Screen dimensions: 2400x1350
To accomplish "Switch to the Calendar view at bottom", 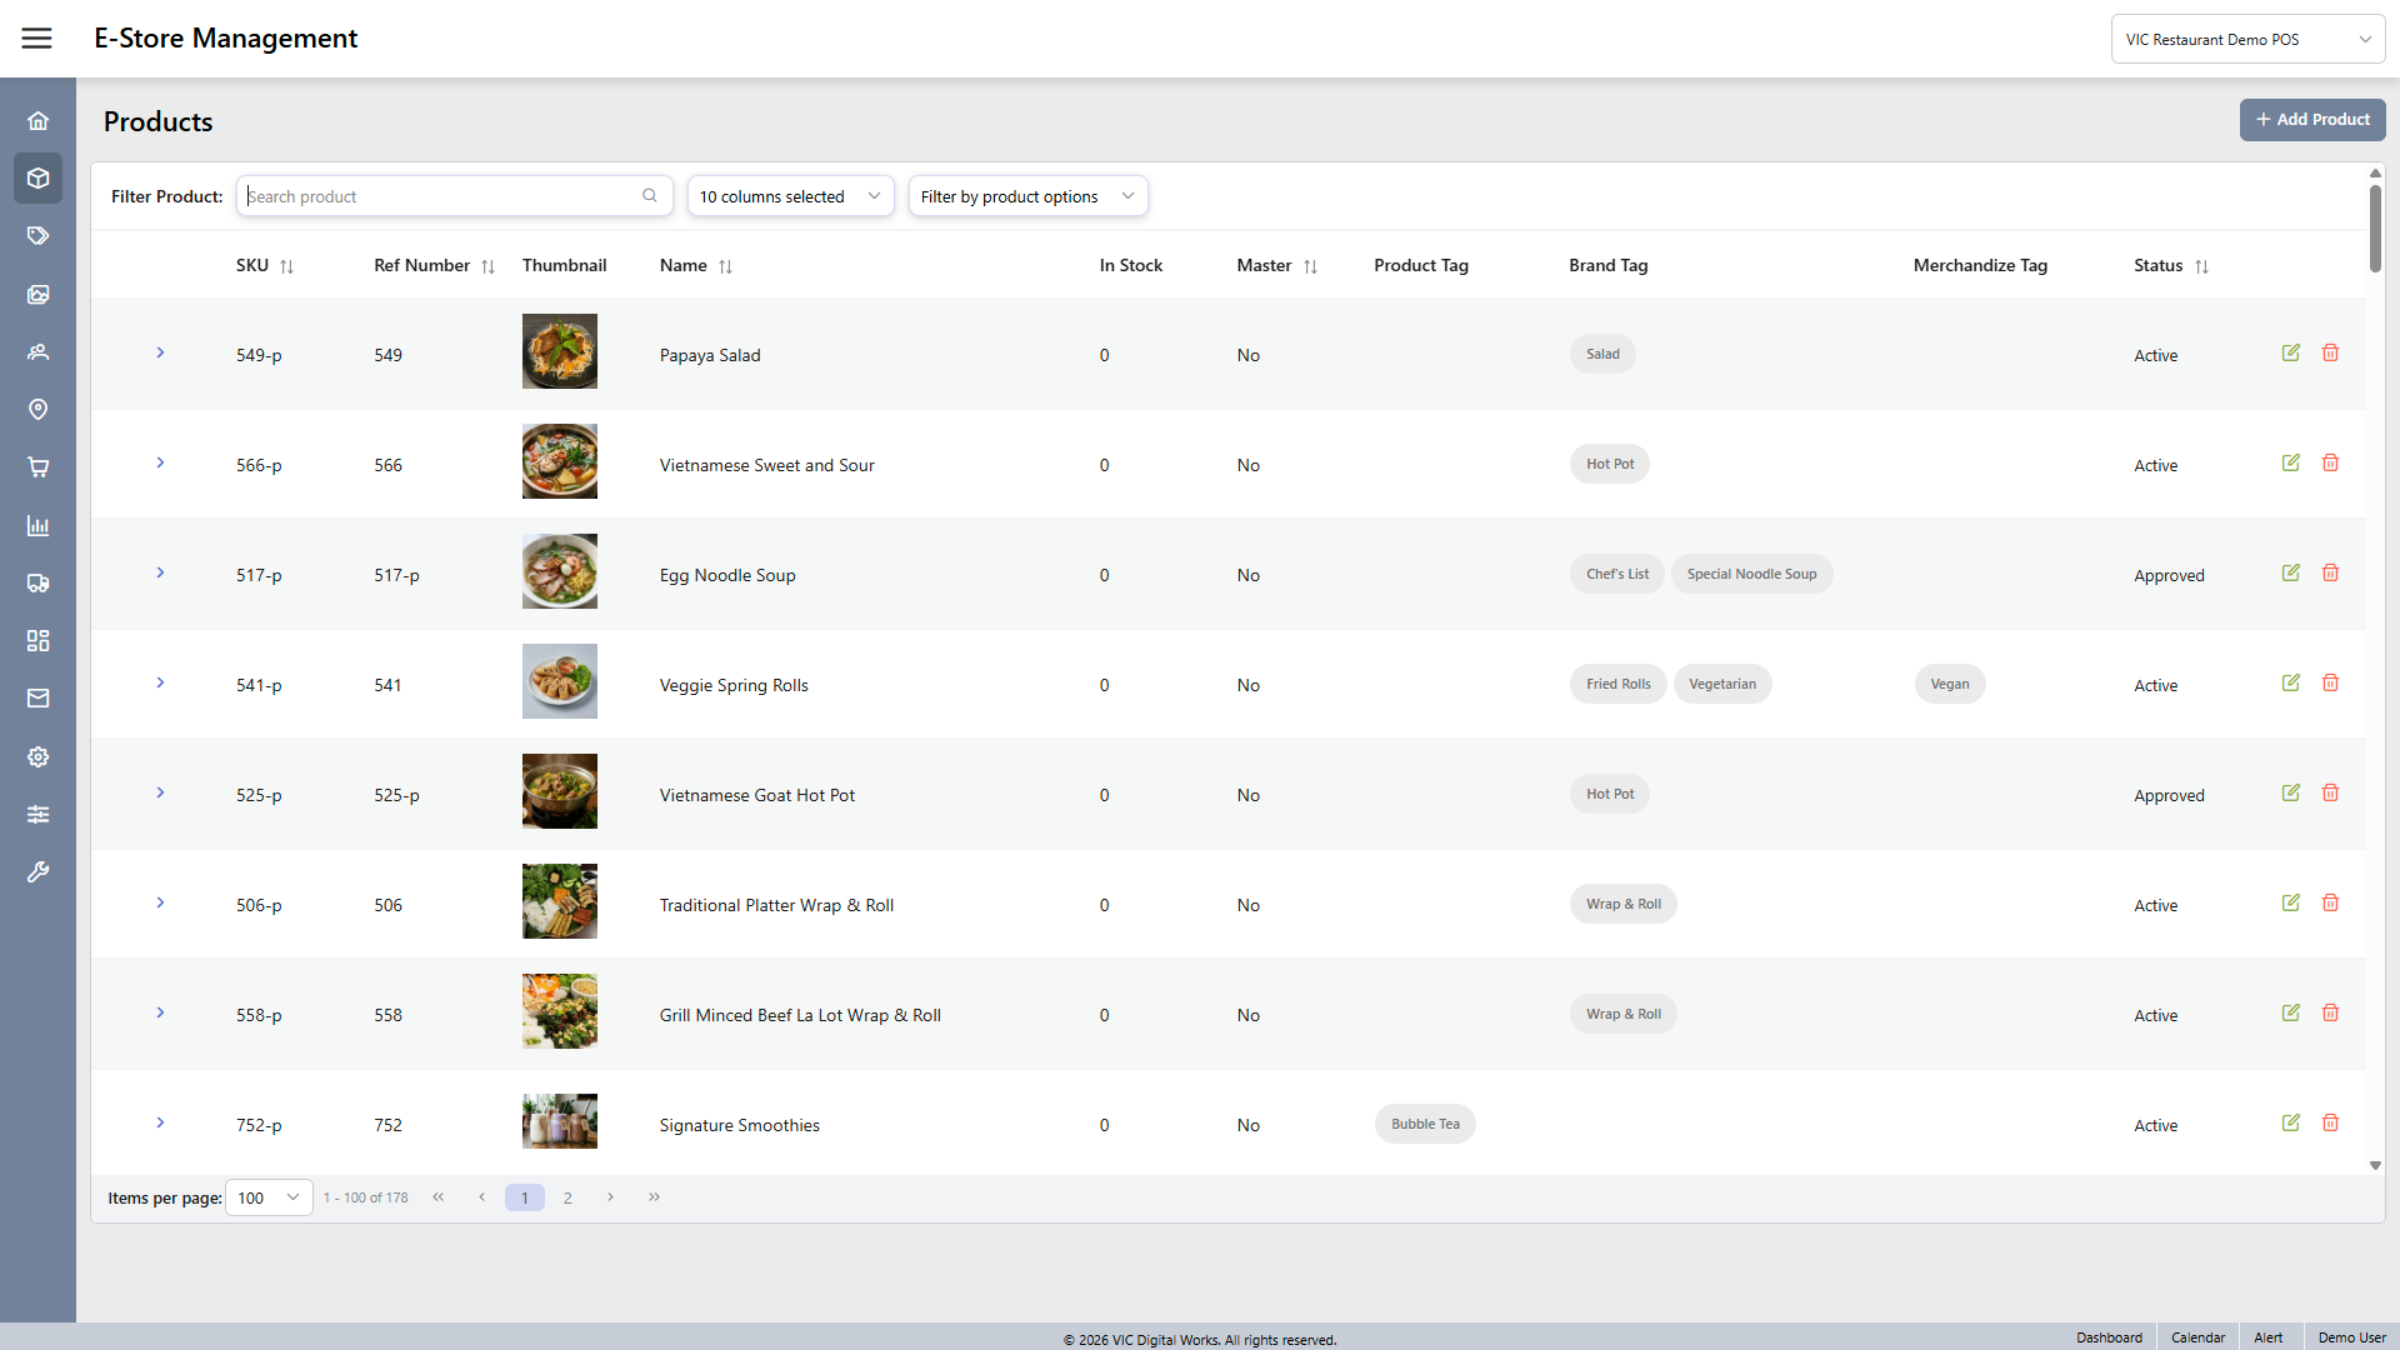I will (x=2197, y=1337).
